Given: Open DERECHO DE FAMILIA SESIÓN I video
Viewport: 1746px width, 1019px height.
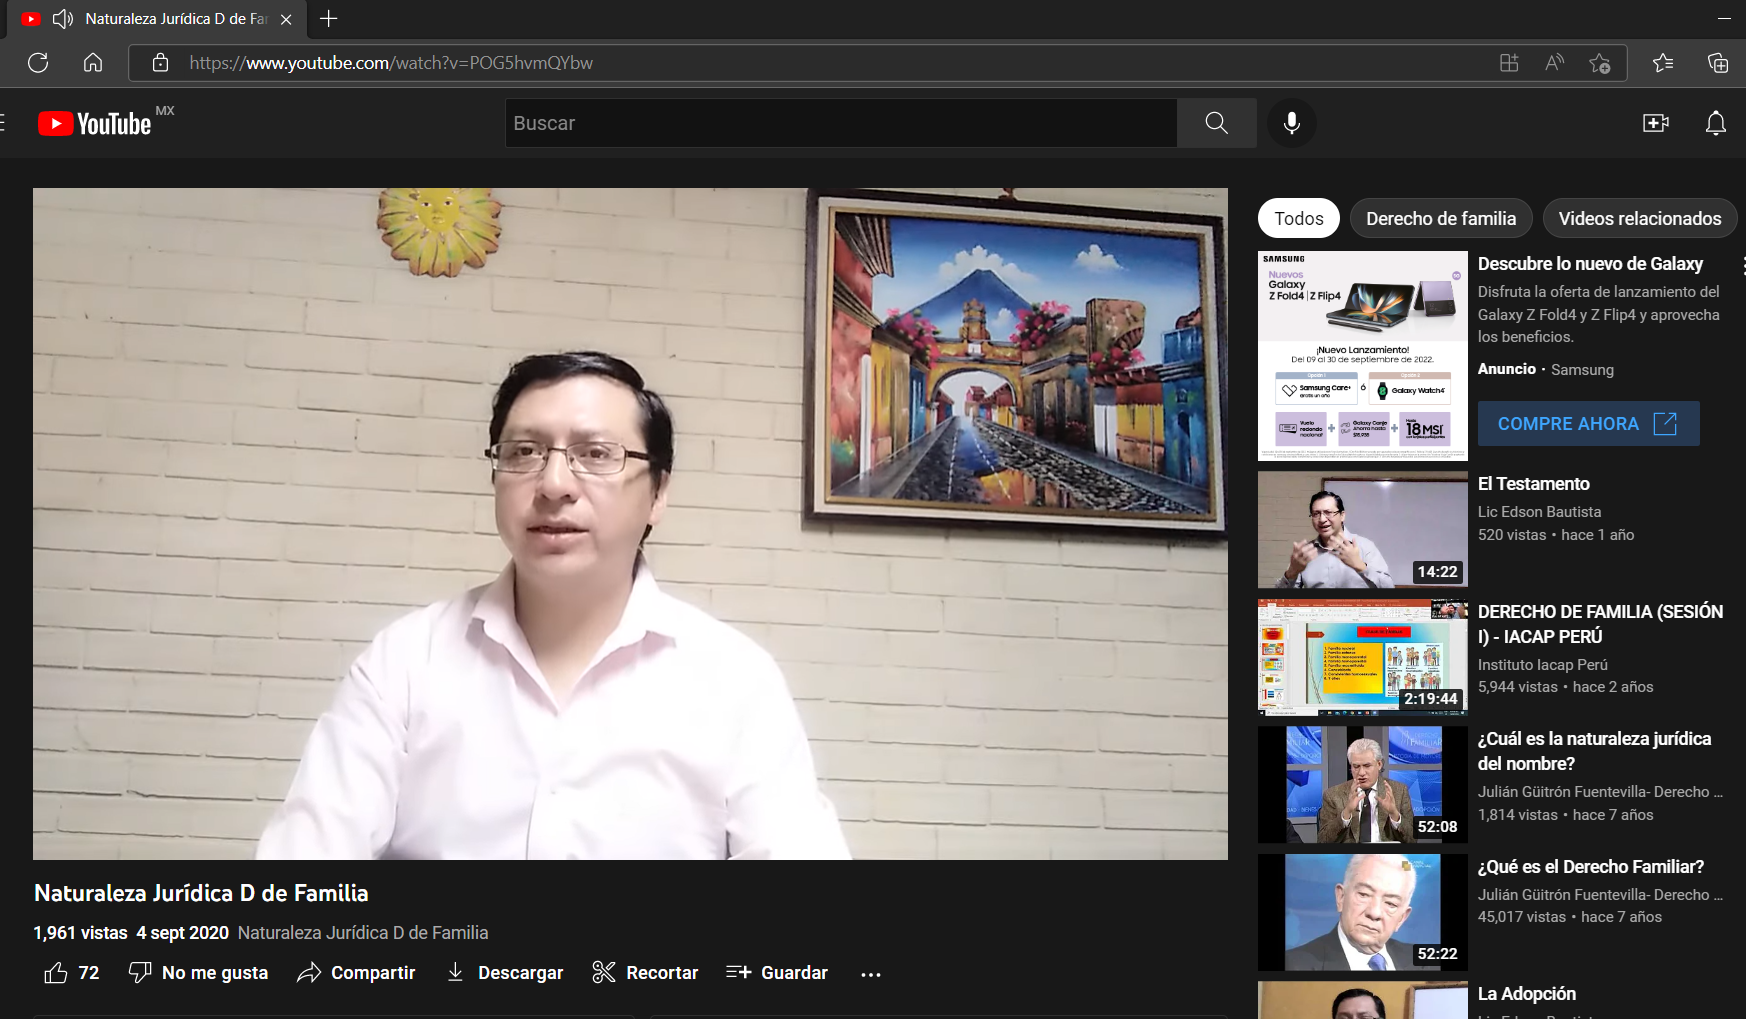Looking at the screenshot, I should tap(1600, 624).
